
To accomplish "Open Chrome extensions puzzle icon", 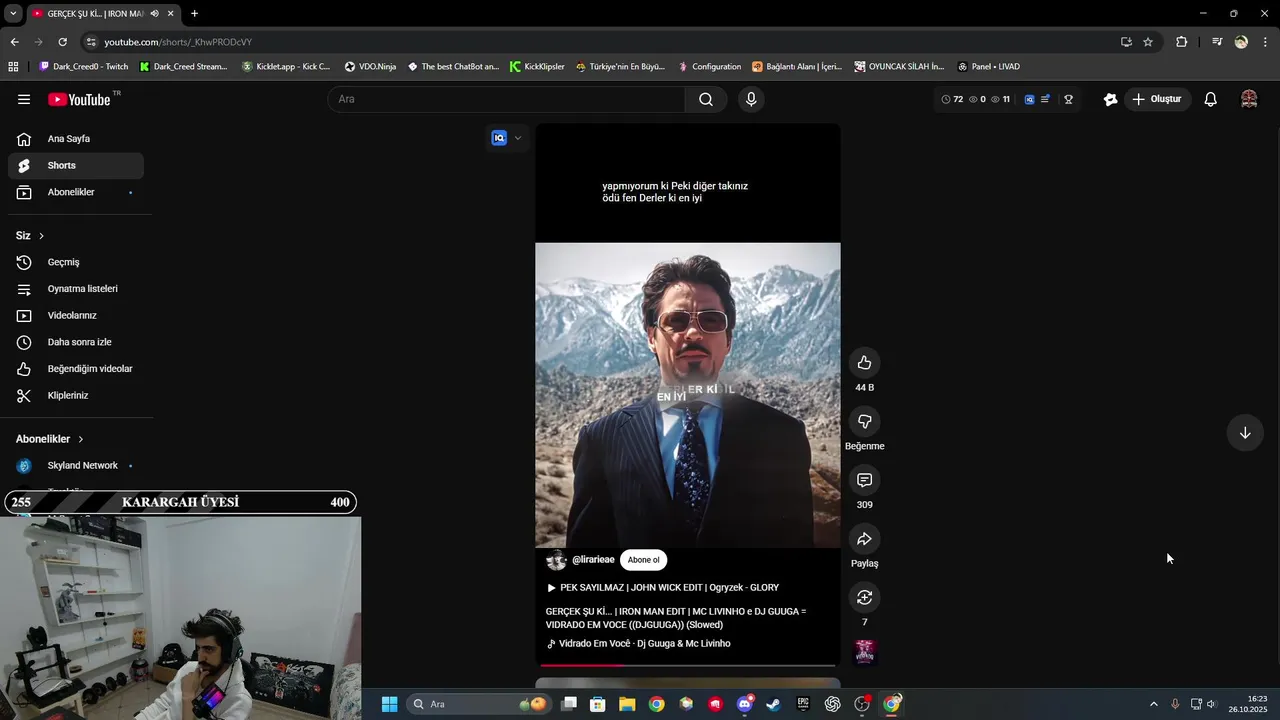I will point(1181,42).
